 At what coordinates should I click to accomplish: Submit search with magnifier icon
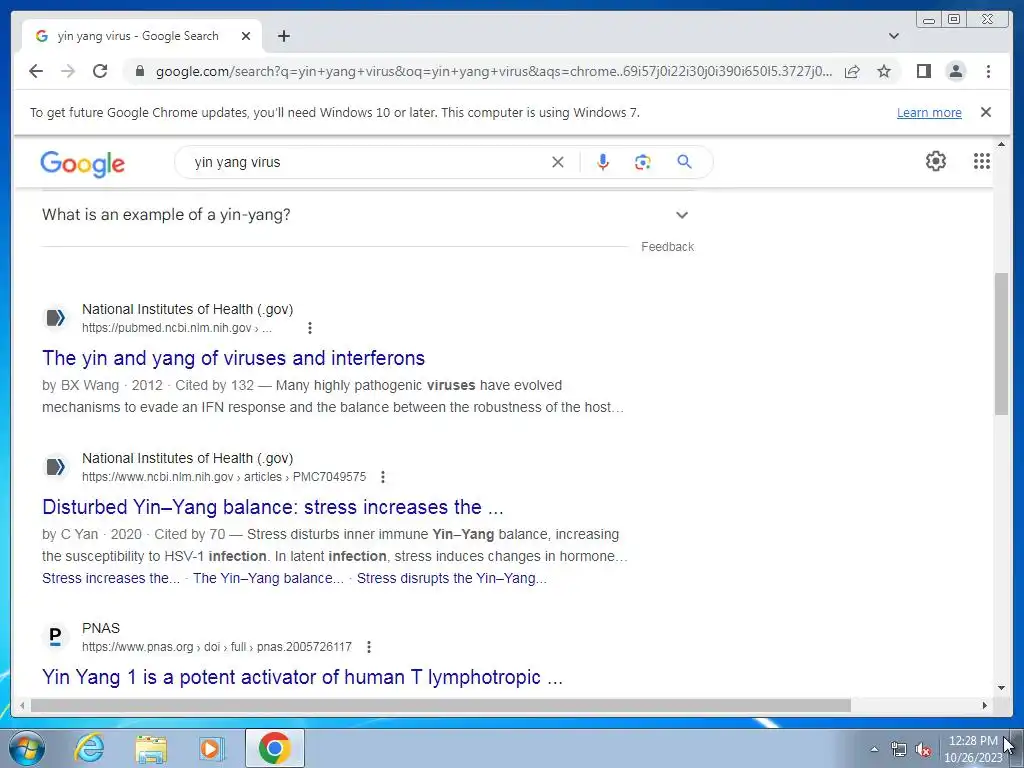point(684,162)
